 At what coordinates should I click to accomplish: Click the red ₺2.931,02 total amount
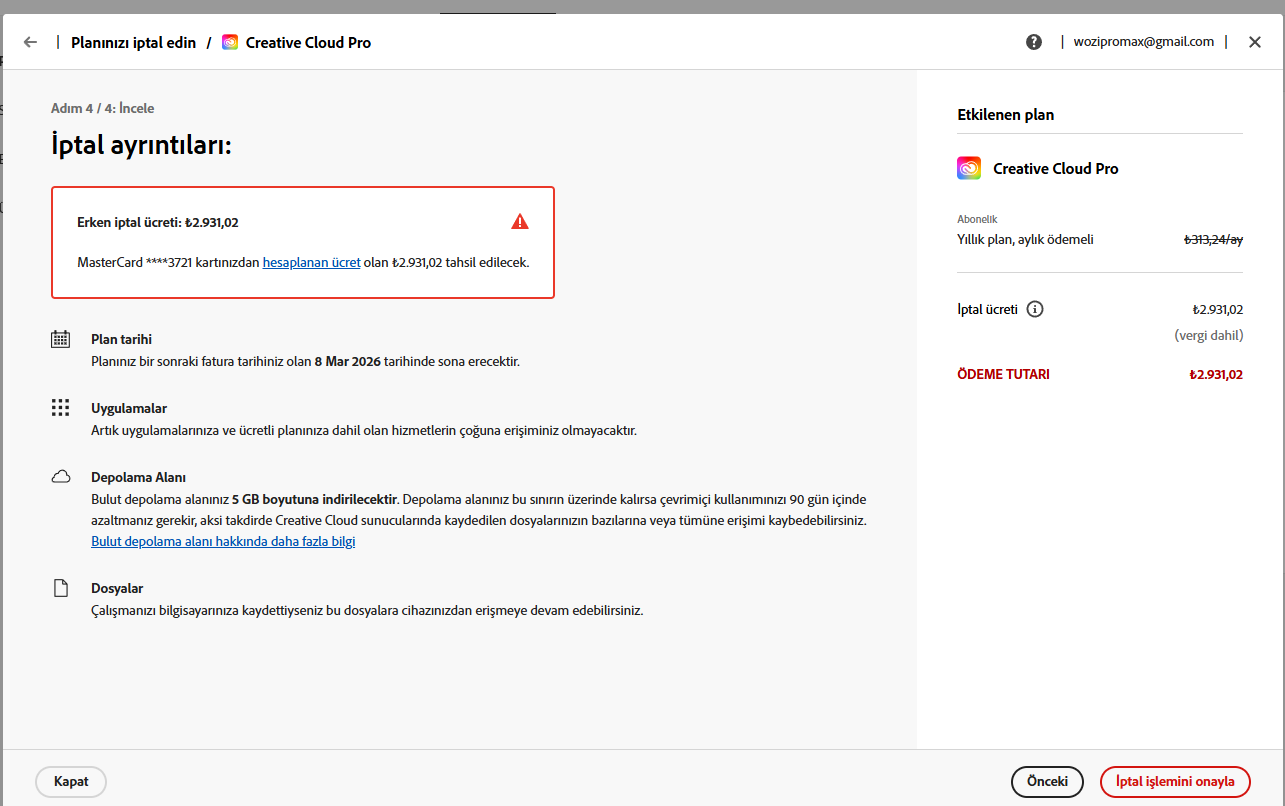1216,375
